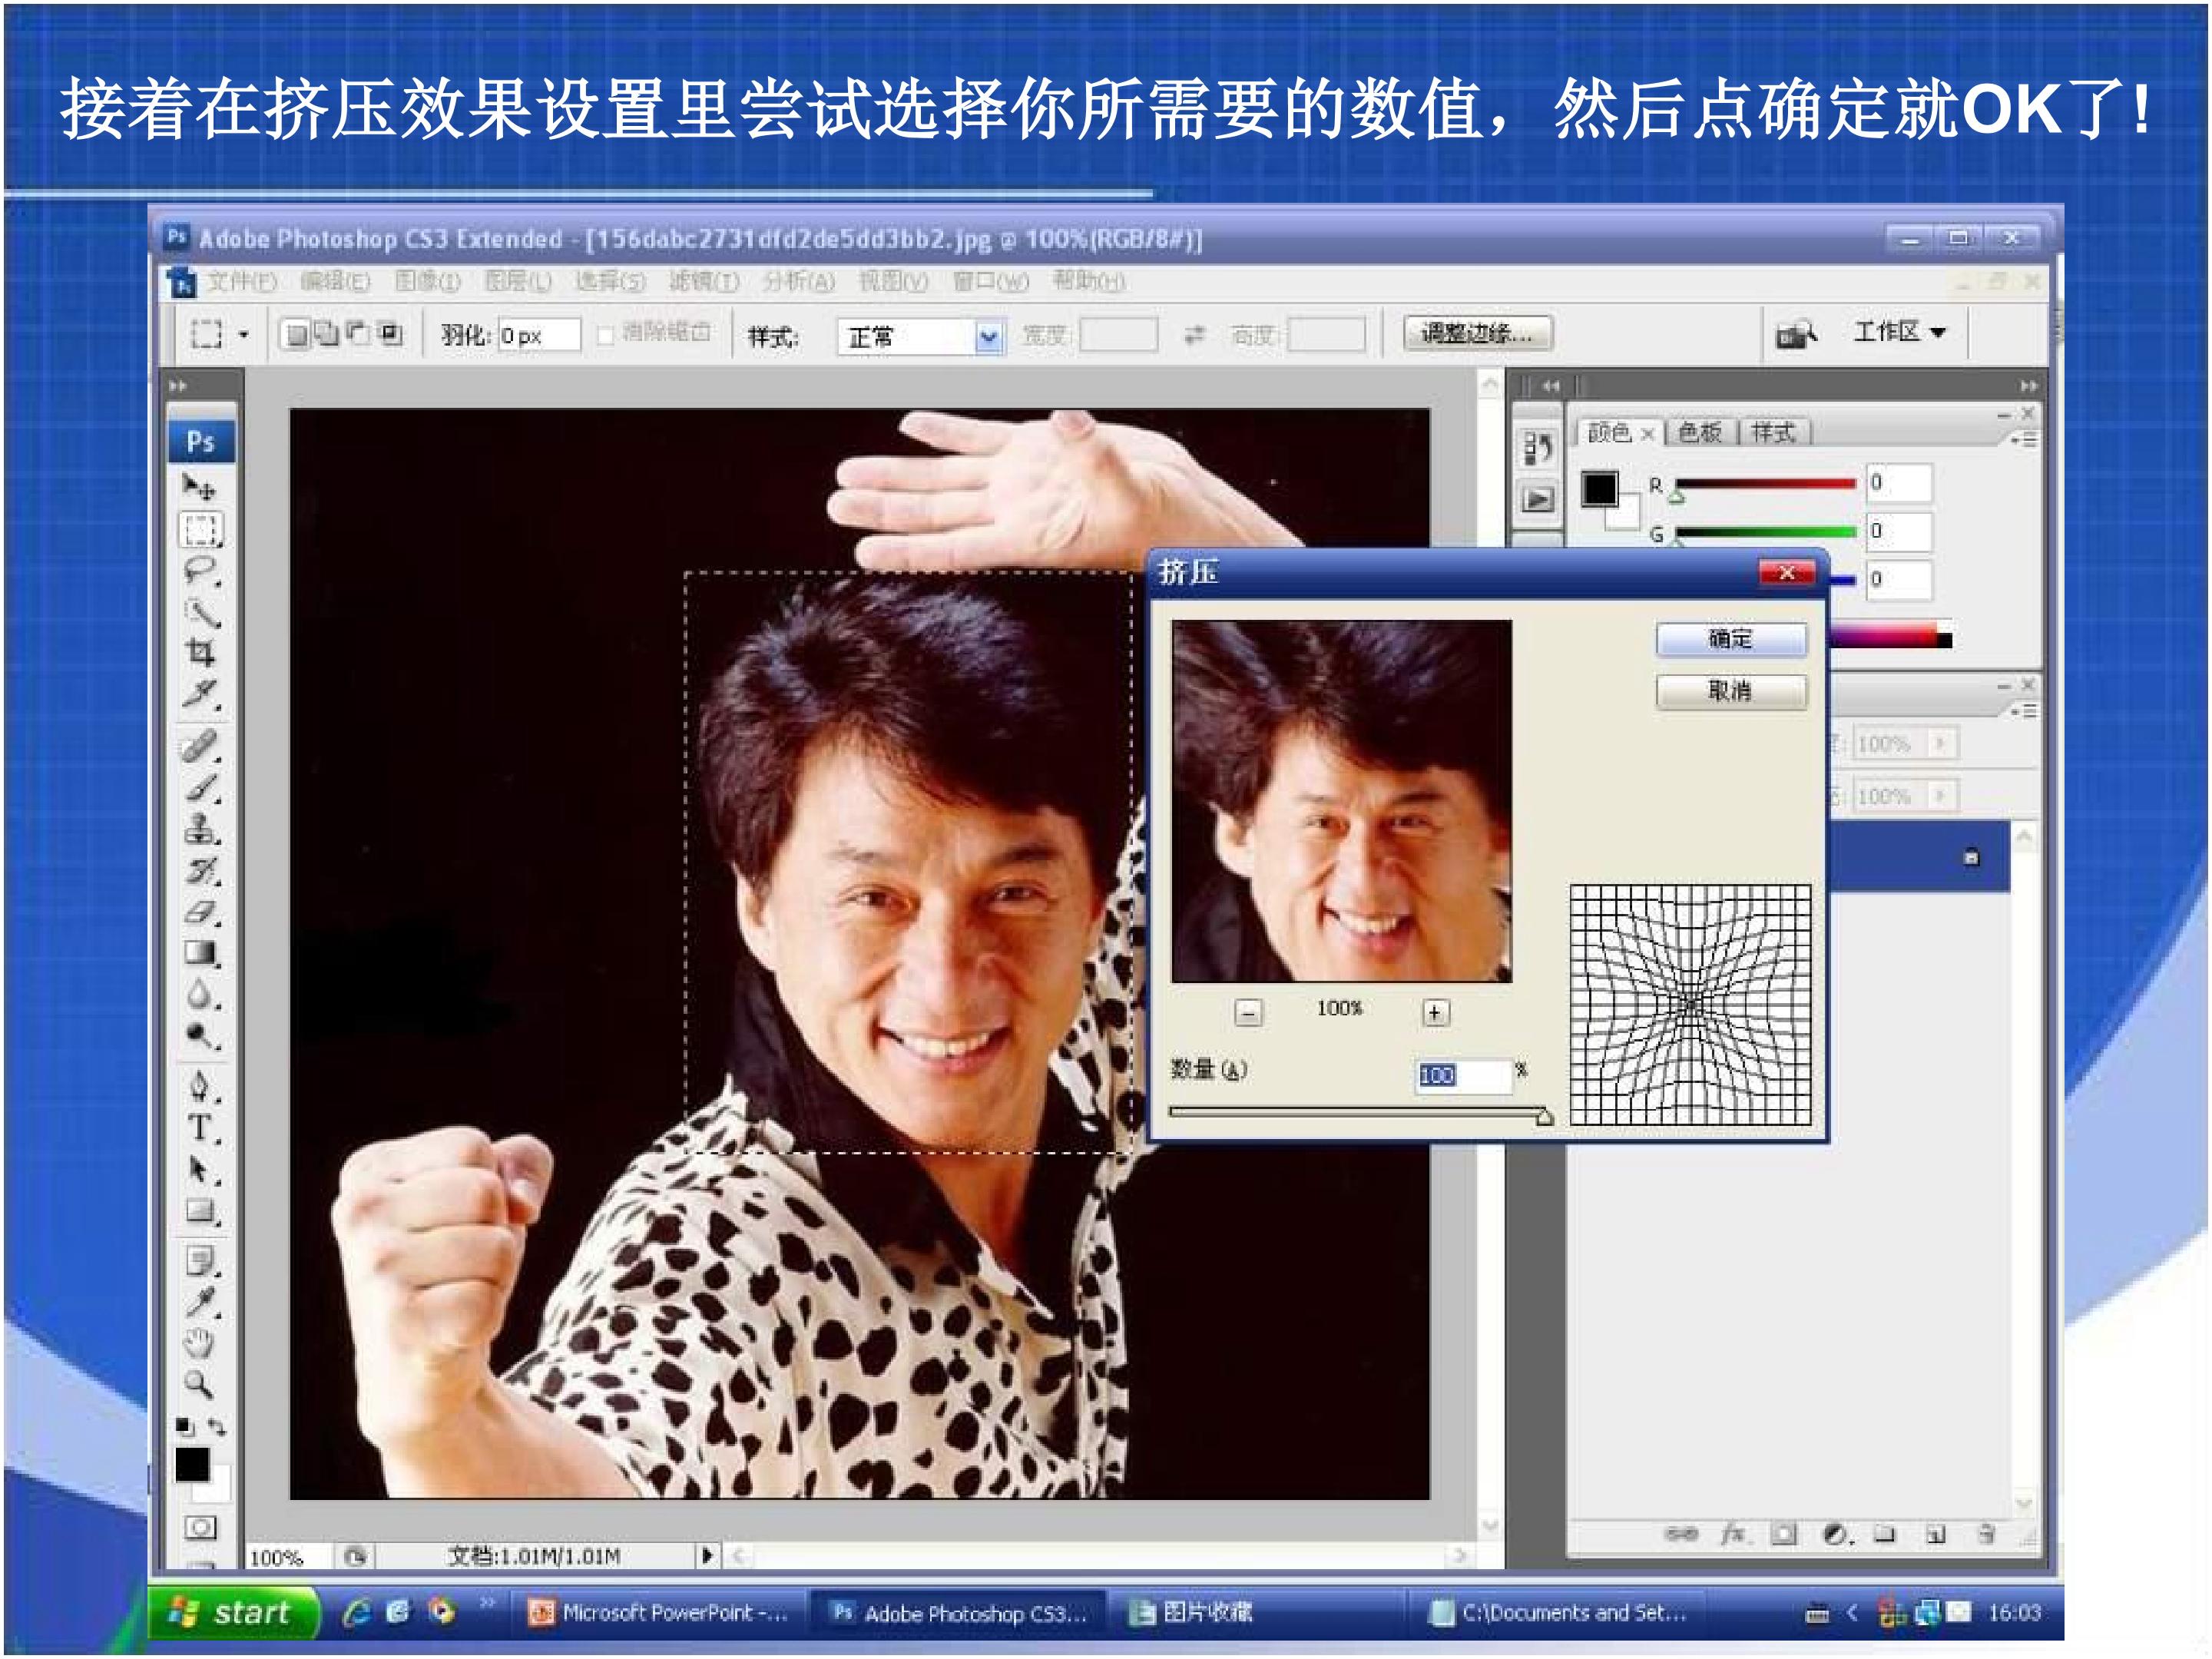The width and height of the screenshot is (2212, 1659).
Task: Open the 帮助 Help menu
Action: pos(1089,282)
